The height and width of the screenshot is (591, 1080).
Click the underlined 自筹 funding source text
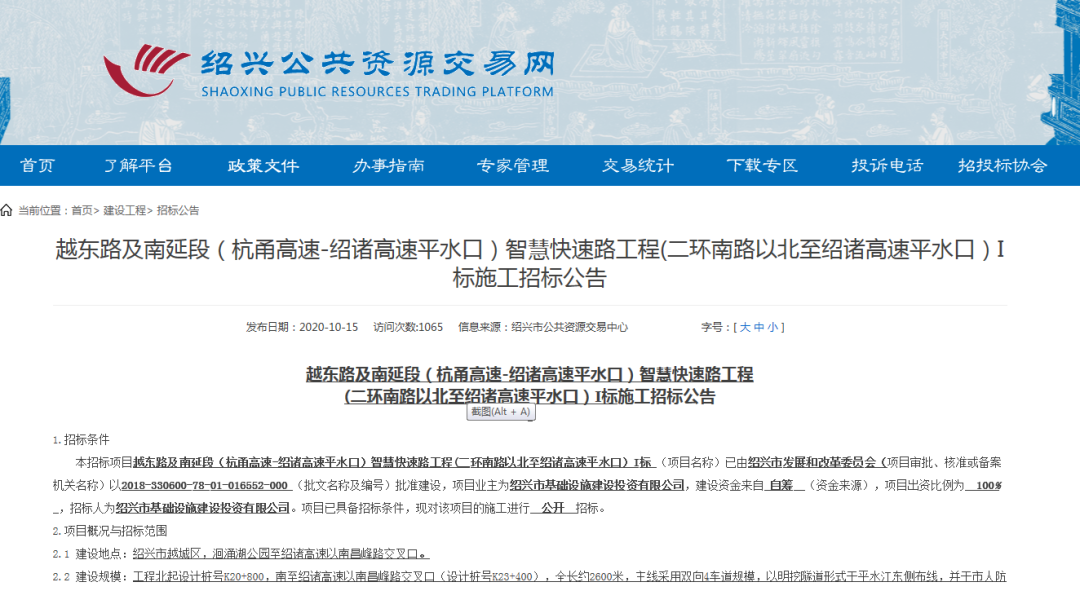(781, 486)
